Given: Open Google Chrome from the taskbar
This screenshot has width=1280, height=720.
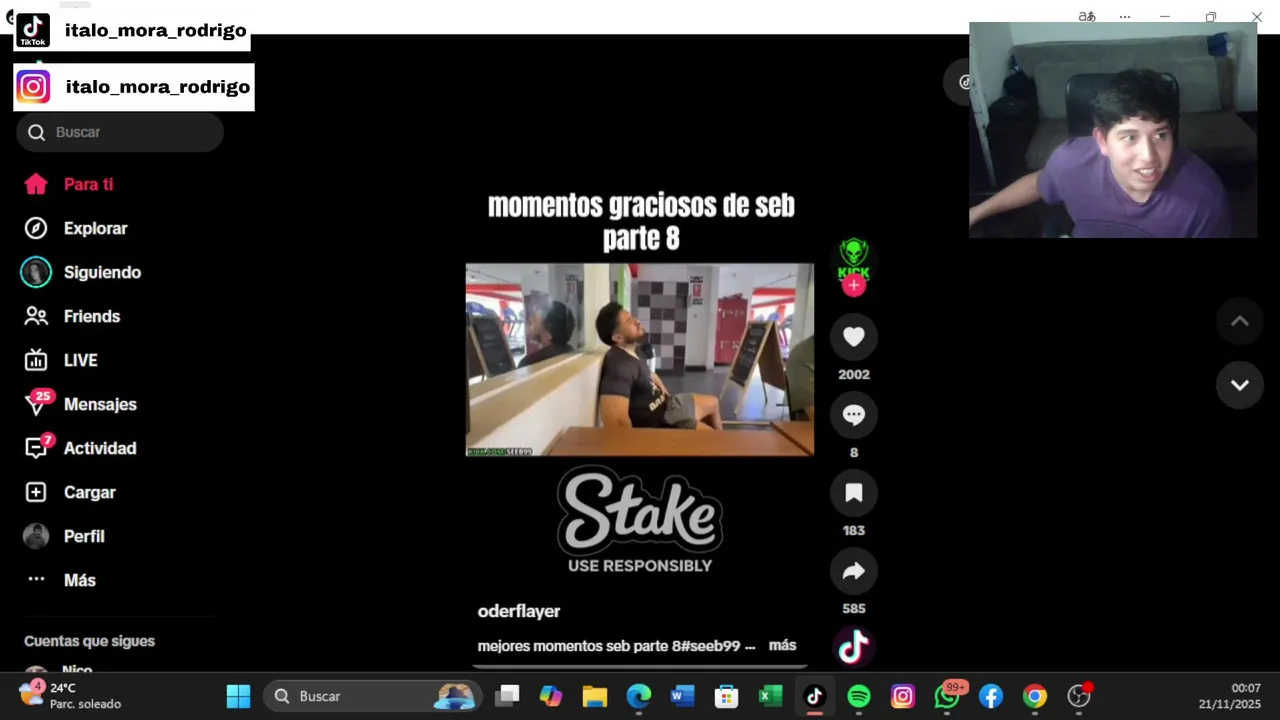Looking at the screenshot, I should click(1035, 696).
